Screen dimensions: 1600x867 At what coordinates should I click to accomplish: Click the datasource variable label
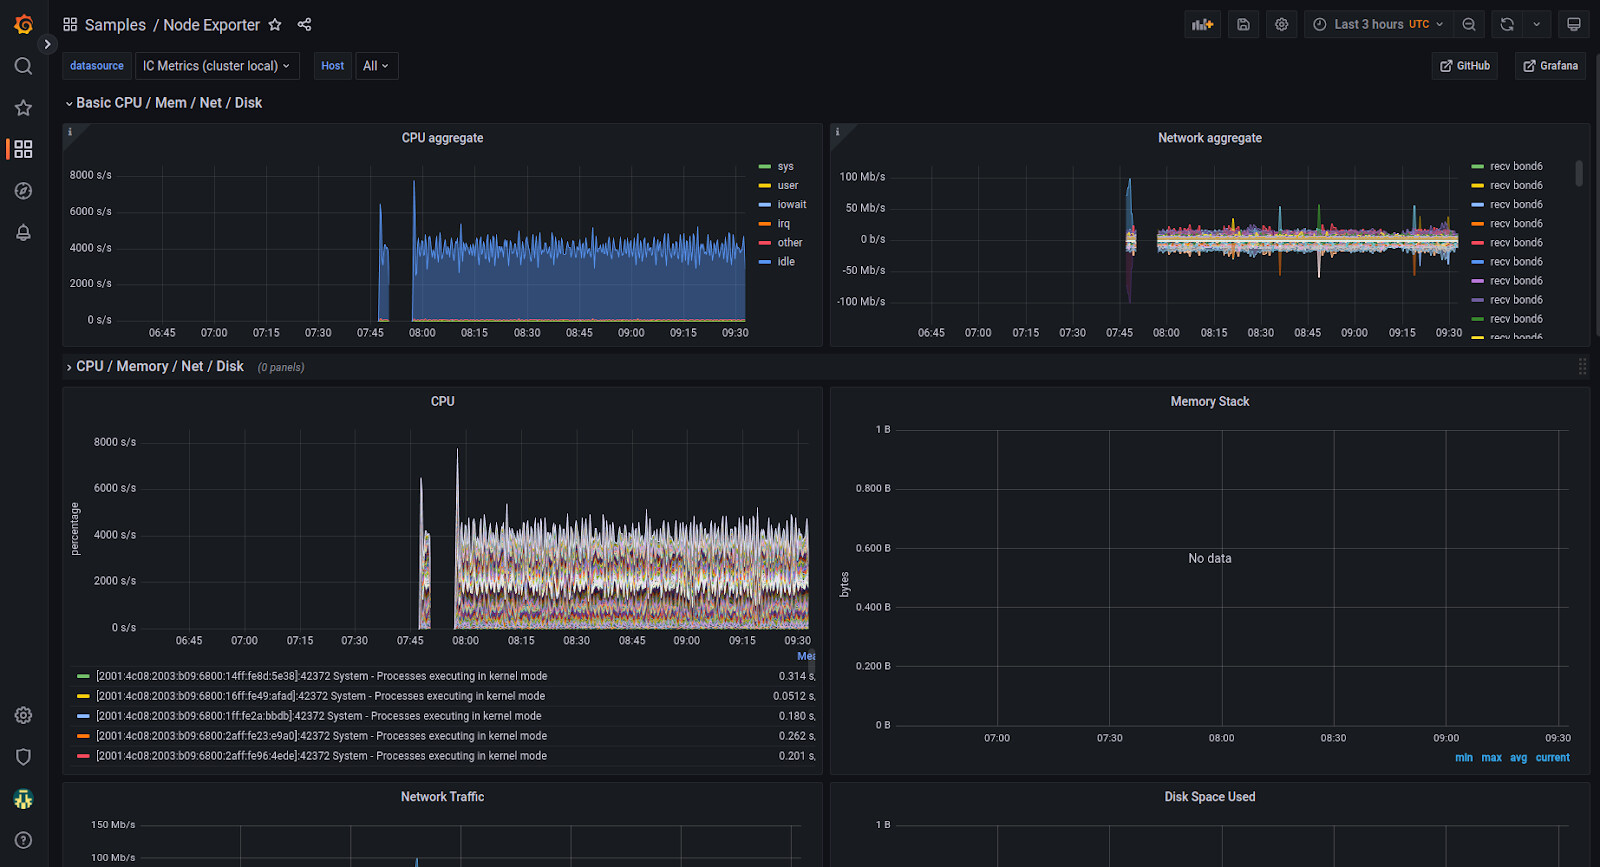[x=97, y=66]
